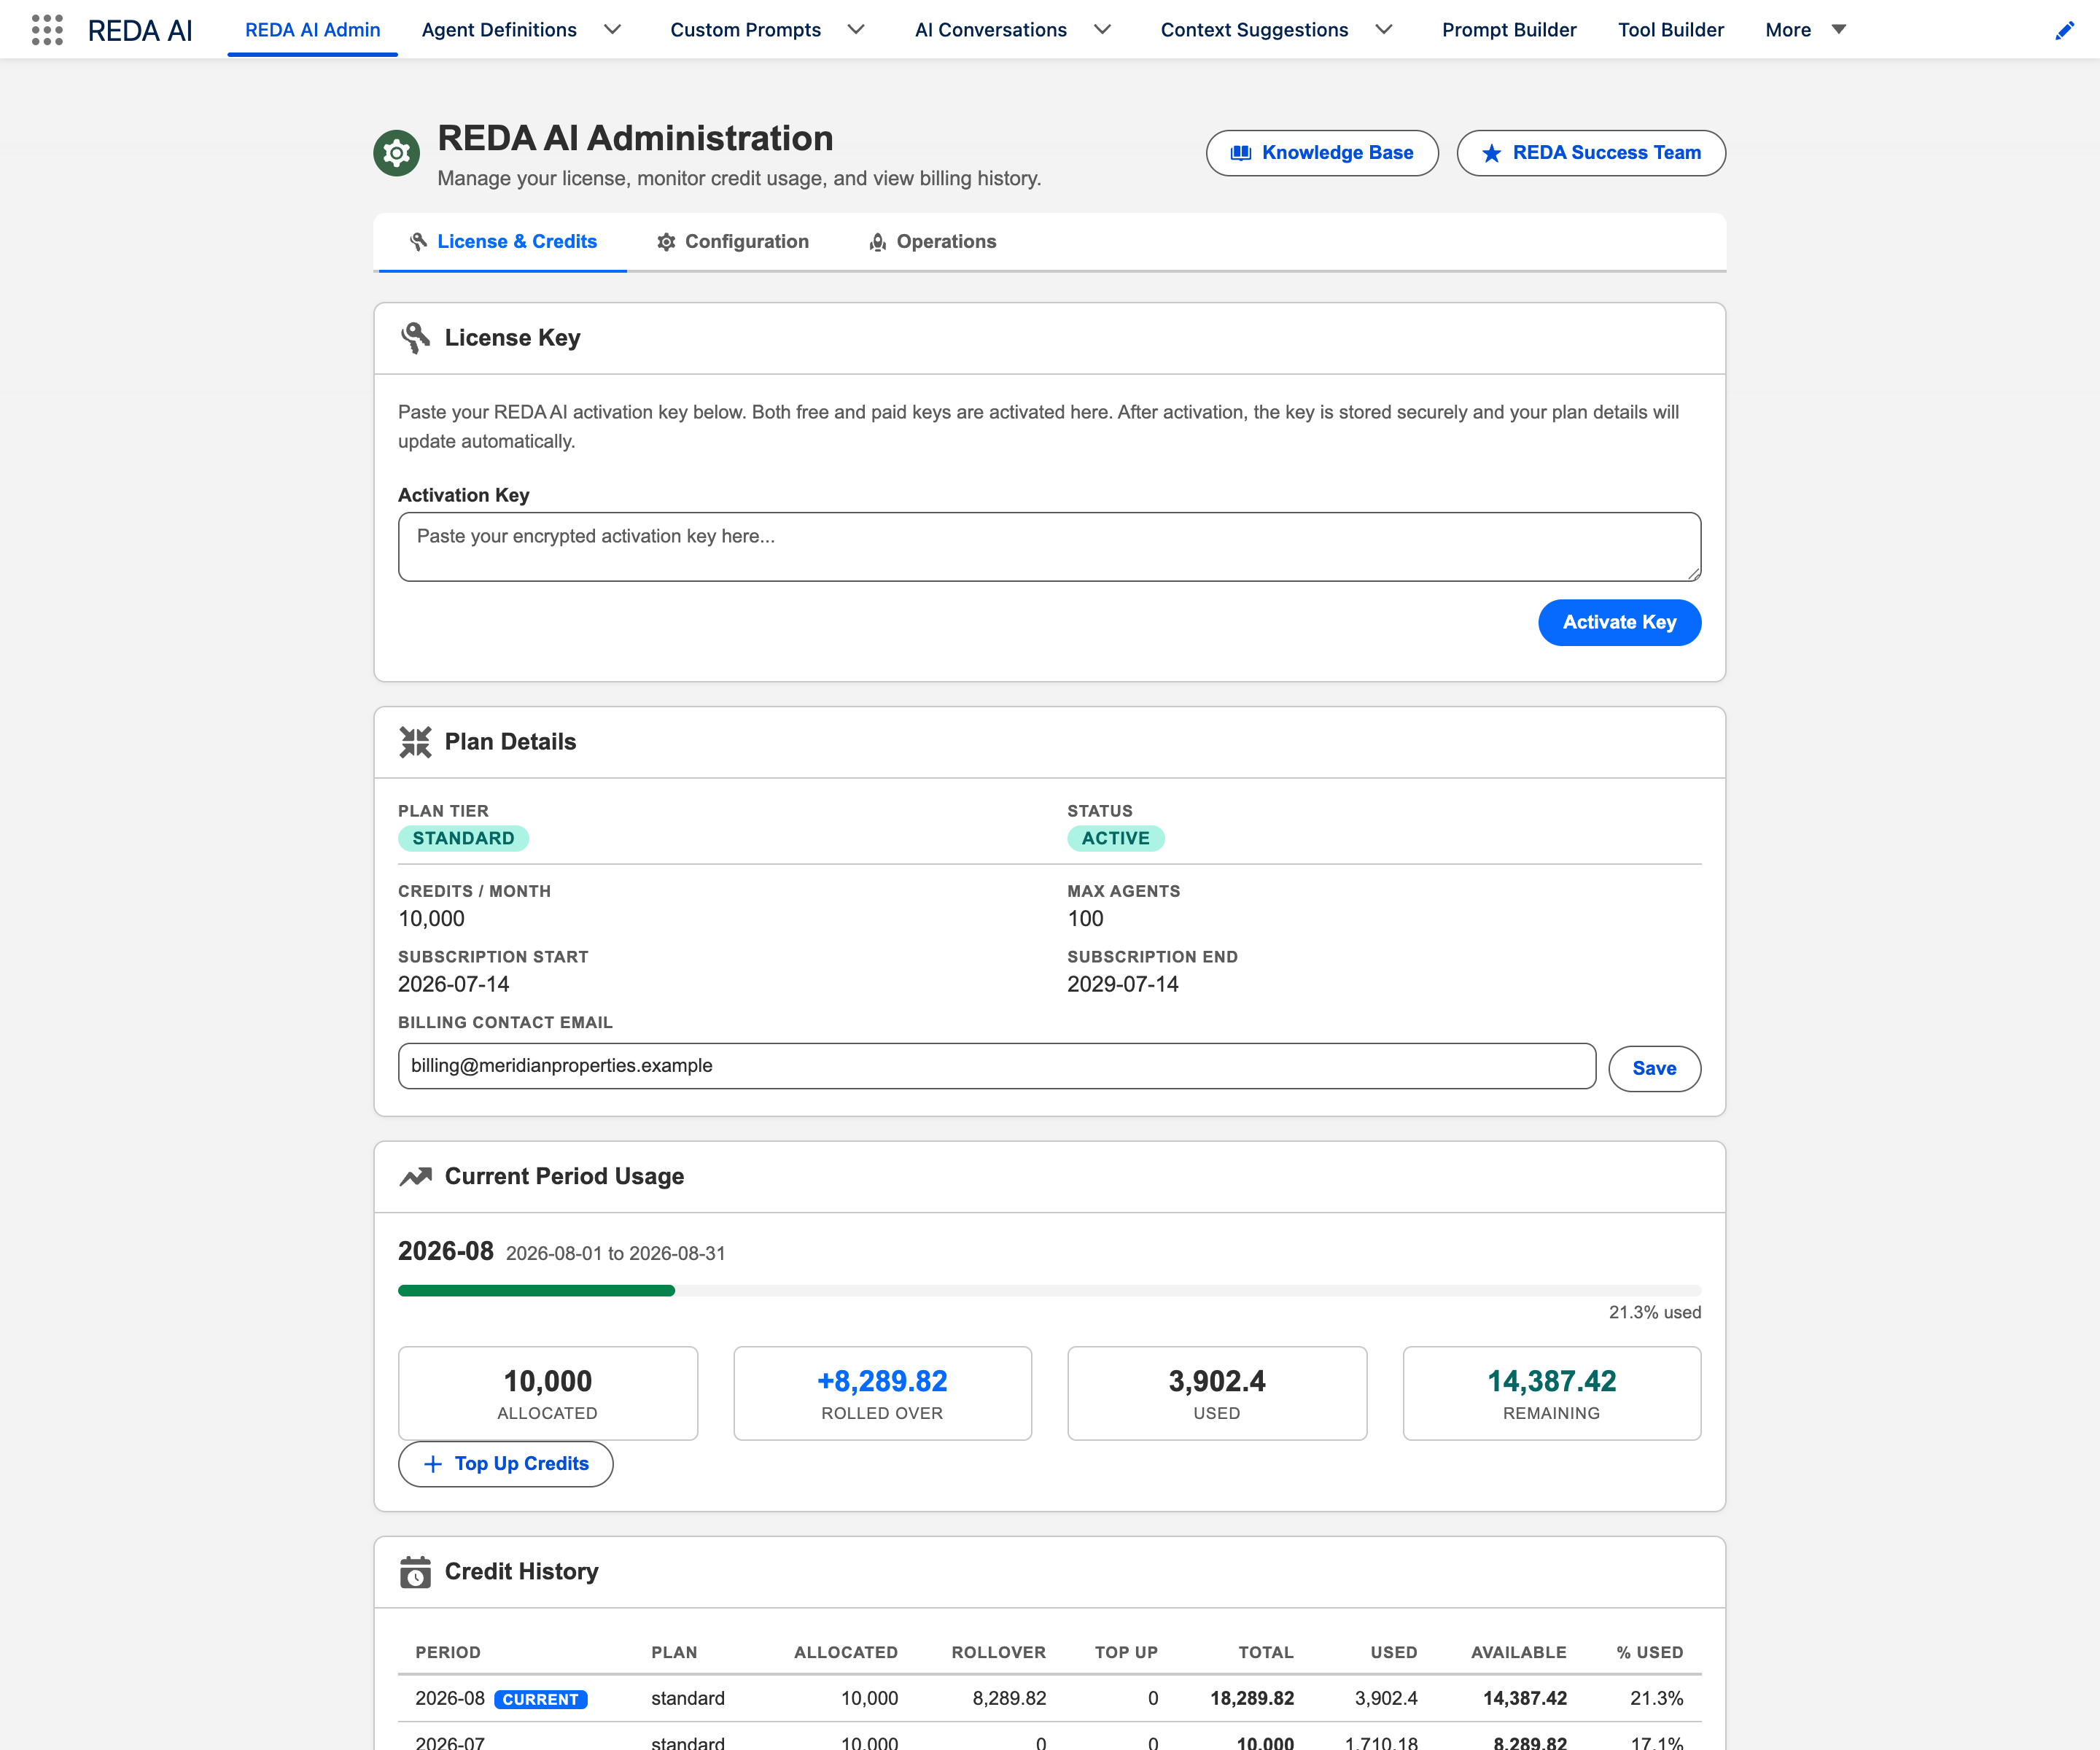Expand the Agent Definitions dropdown chevron

click(x=613, y=30)
